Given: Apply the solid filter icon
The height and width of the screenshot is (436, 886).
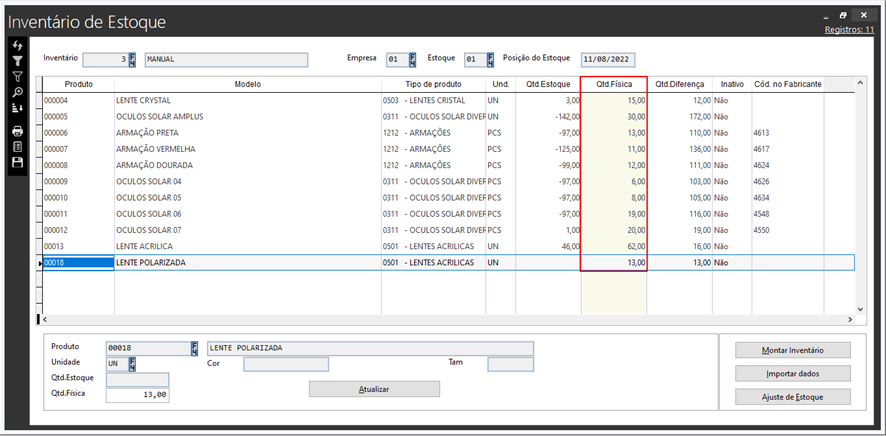Looking at the screenshot, I should point(17,61).
